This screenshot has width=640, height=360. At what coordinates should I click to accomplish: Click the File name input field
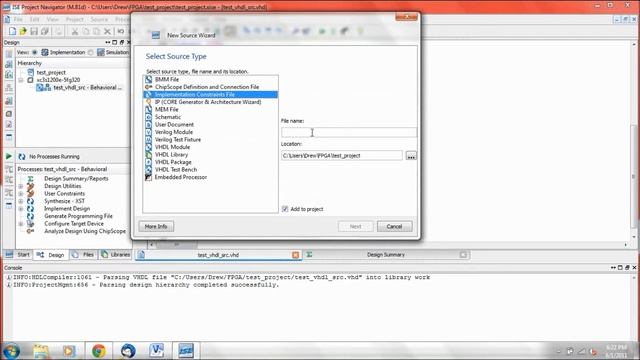coord(349,132)
